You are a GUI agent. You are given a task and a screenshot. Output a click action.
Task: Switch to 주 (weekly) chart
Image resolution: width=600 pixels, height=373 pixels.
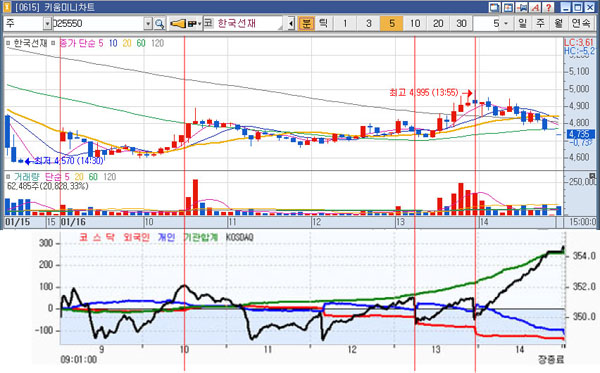tap(540, 23)
